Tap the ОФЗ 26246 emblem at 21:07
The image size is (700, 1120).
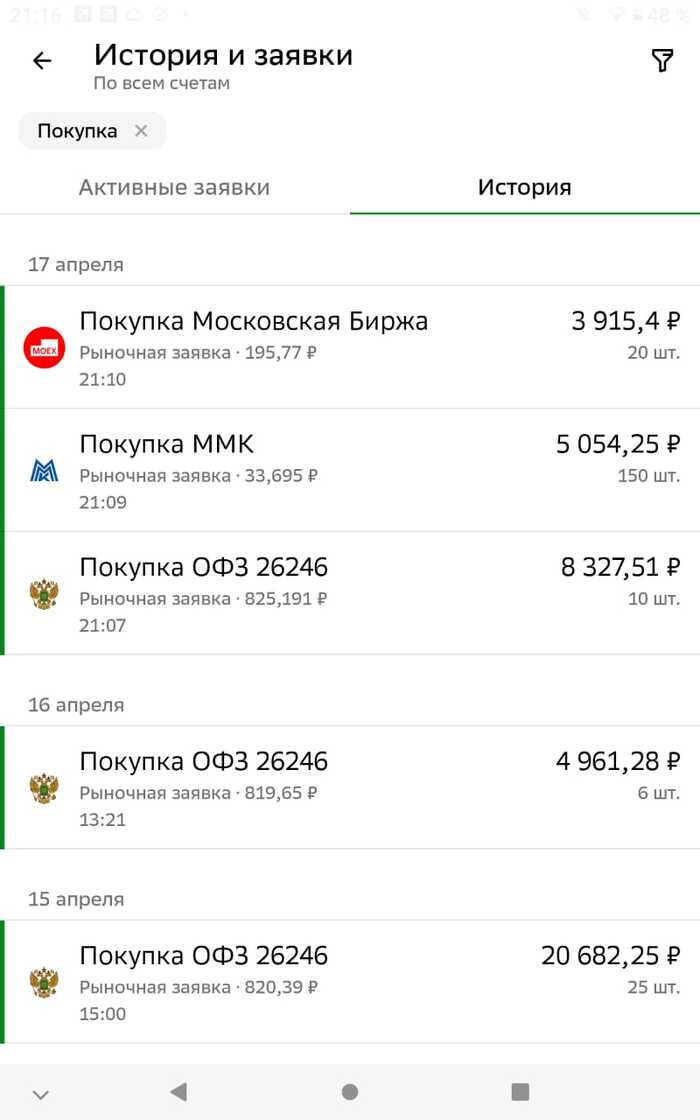(x=44, y=594)
